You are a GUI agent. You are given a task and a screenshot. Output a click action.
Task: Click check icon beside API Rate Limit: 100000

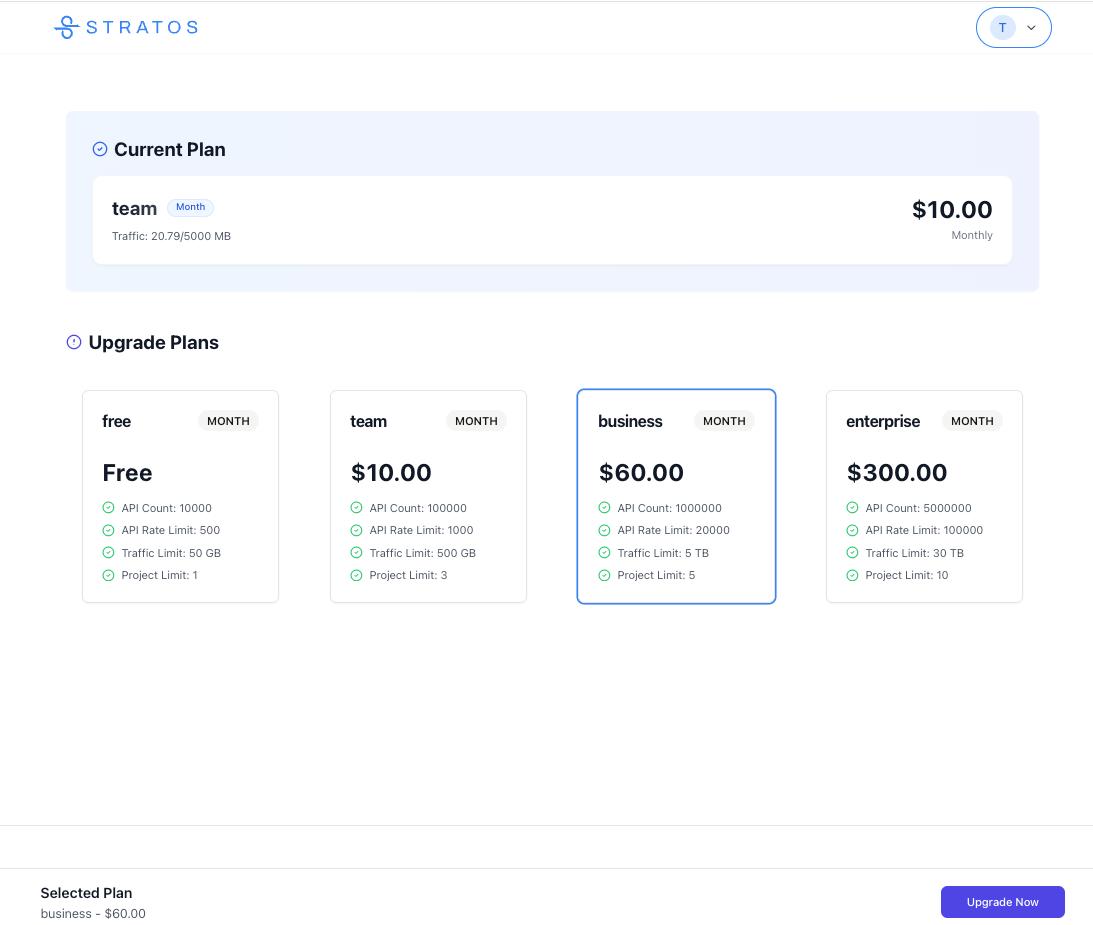852,530
